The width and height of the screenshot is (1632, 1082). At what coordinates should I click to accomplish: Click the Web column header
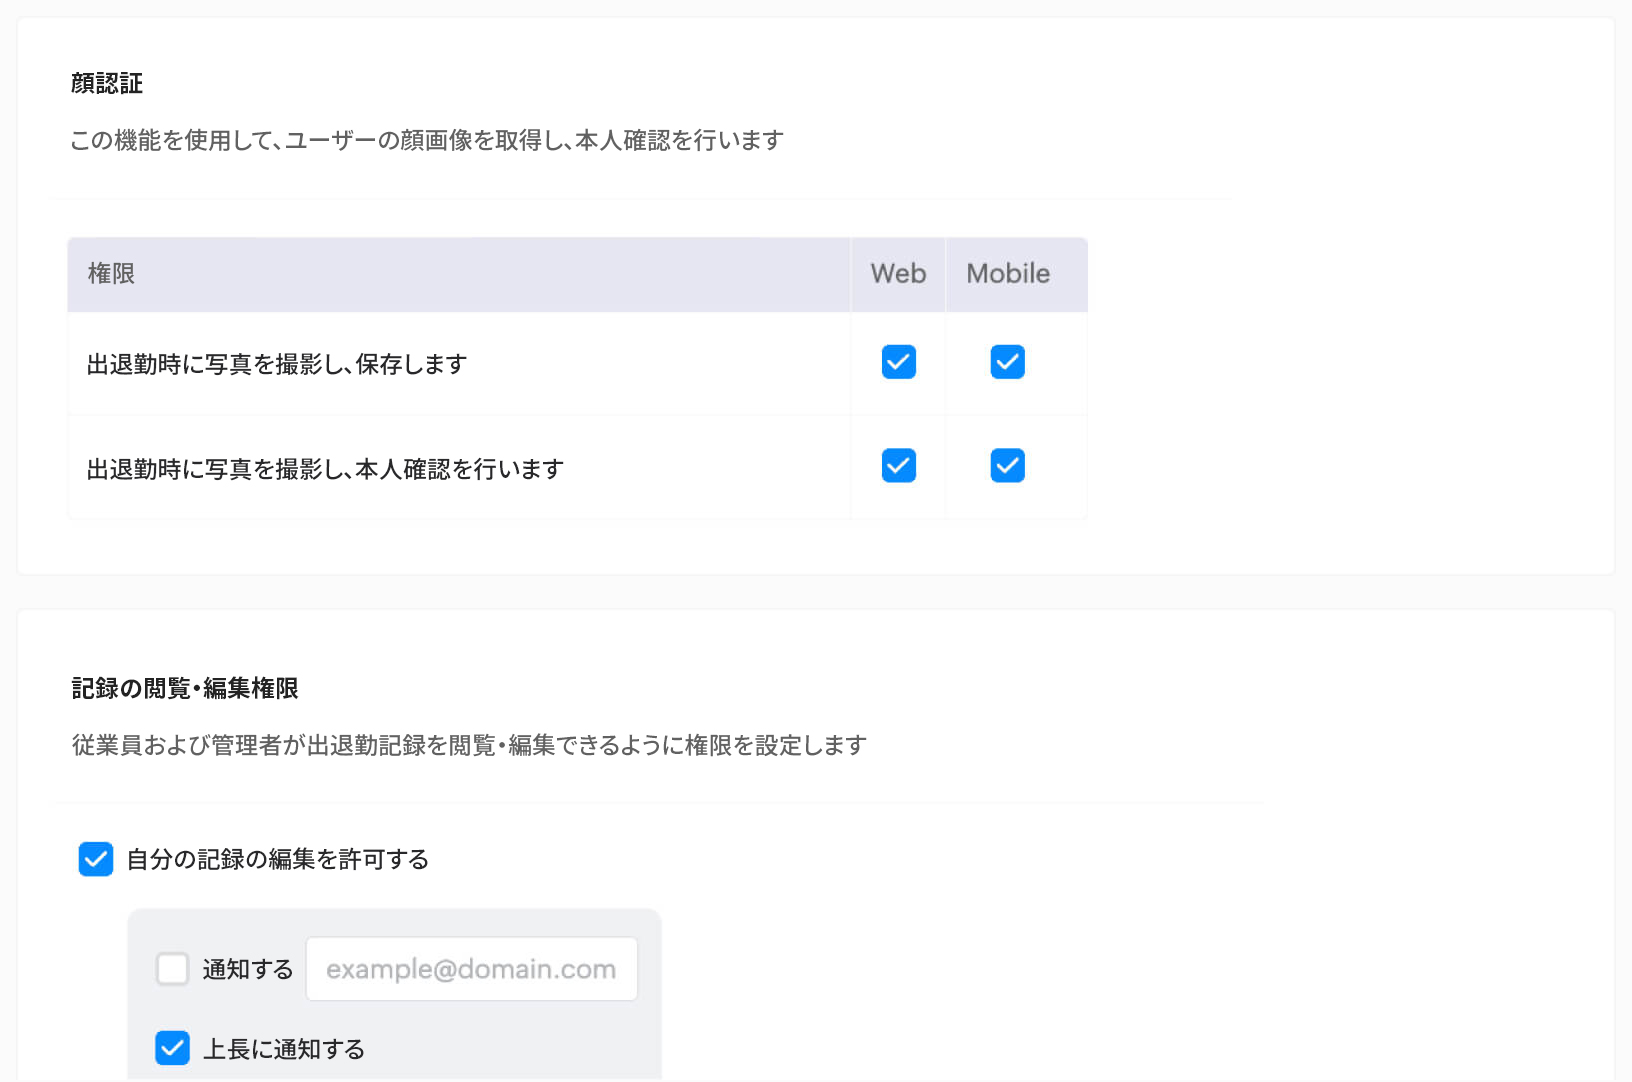tap(897, 273)
